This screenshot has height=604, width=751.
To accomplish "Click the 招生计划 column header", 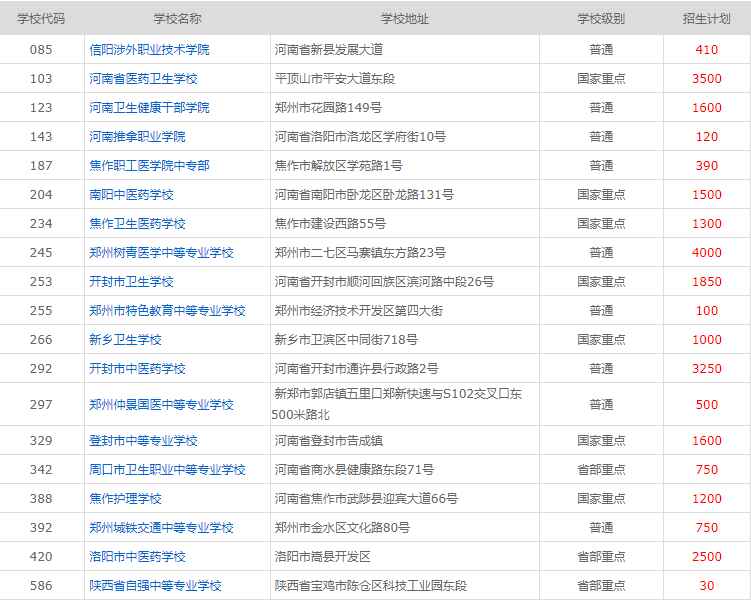I will [706, 19].
